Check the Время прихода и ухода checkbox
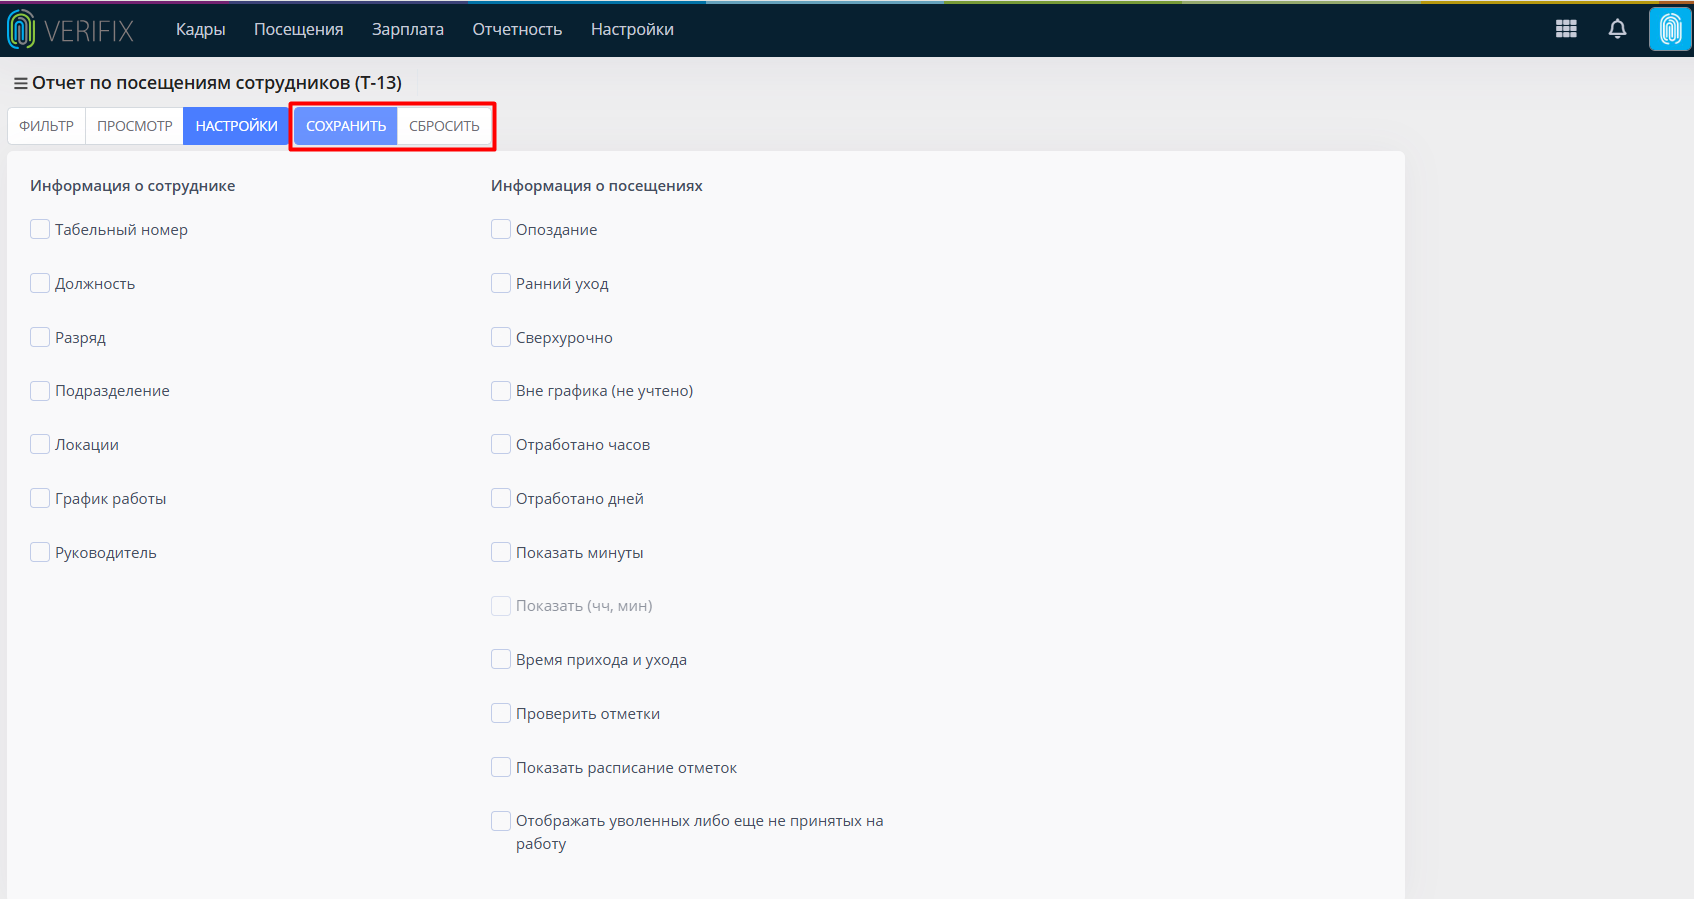The width and height of the screenshot is (1694, 899). pyautogui.click(x=501, y=659)
